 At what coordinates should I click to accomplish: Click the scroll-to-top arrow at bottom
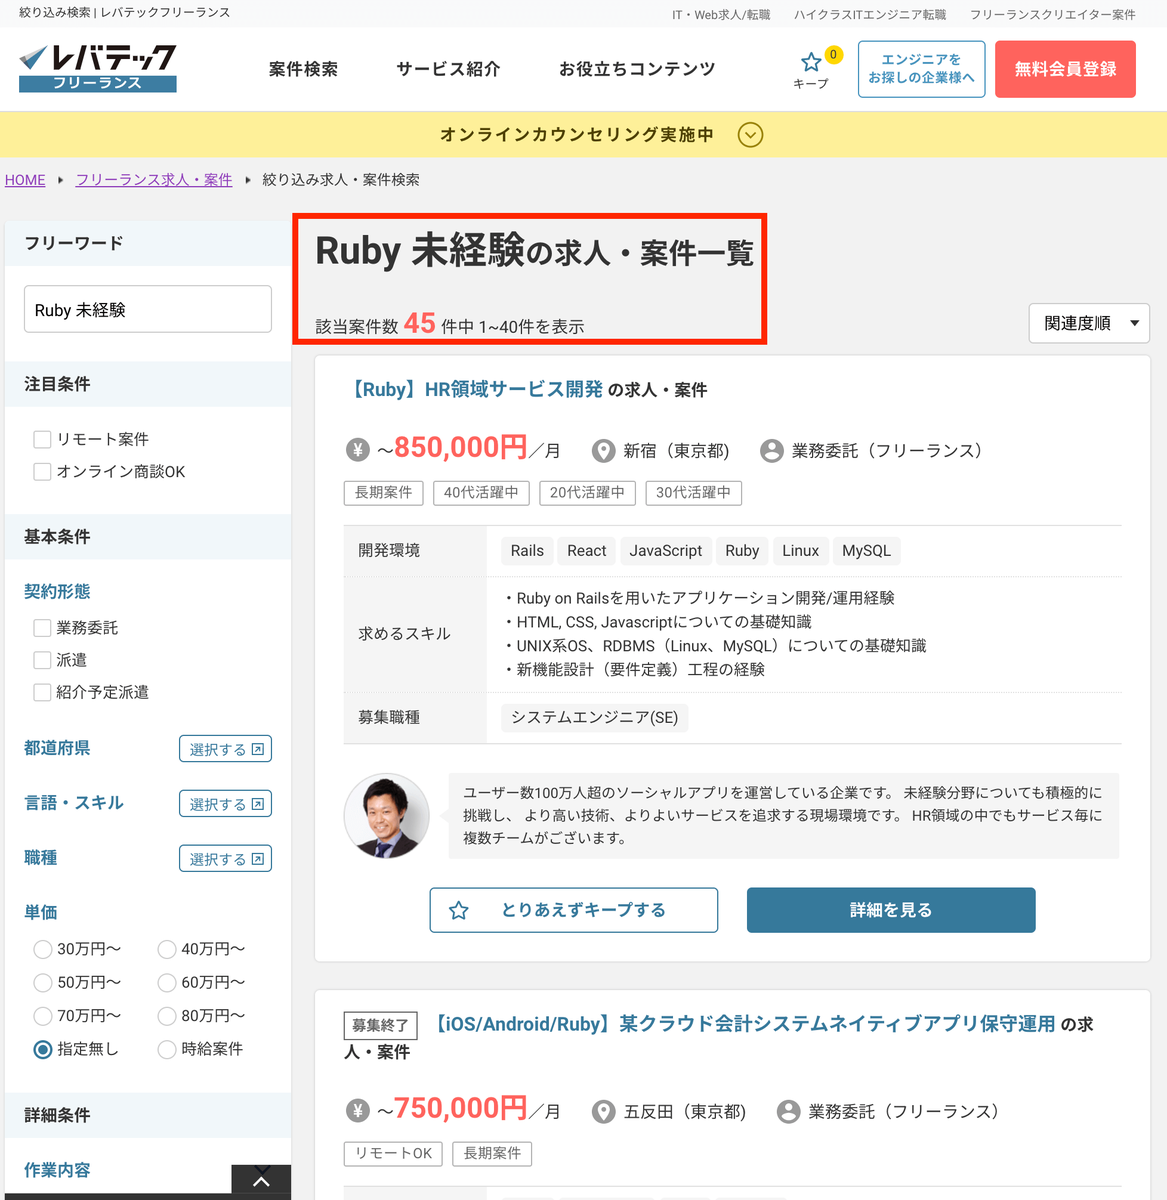261,1181
